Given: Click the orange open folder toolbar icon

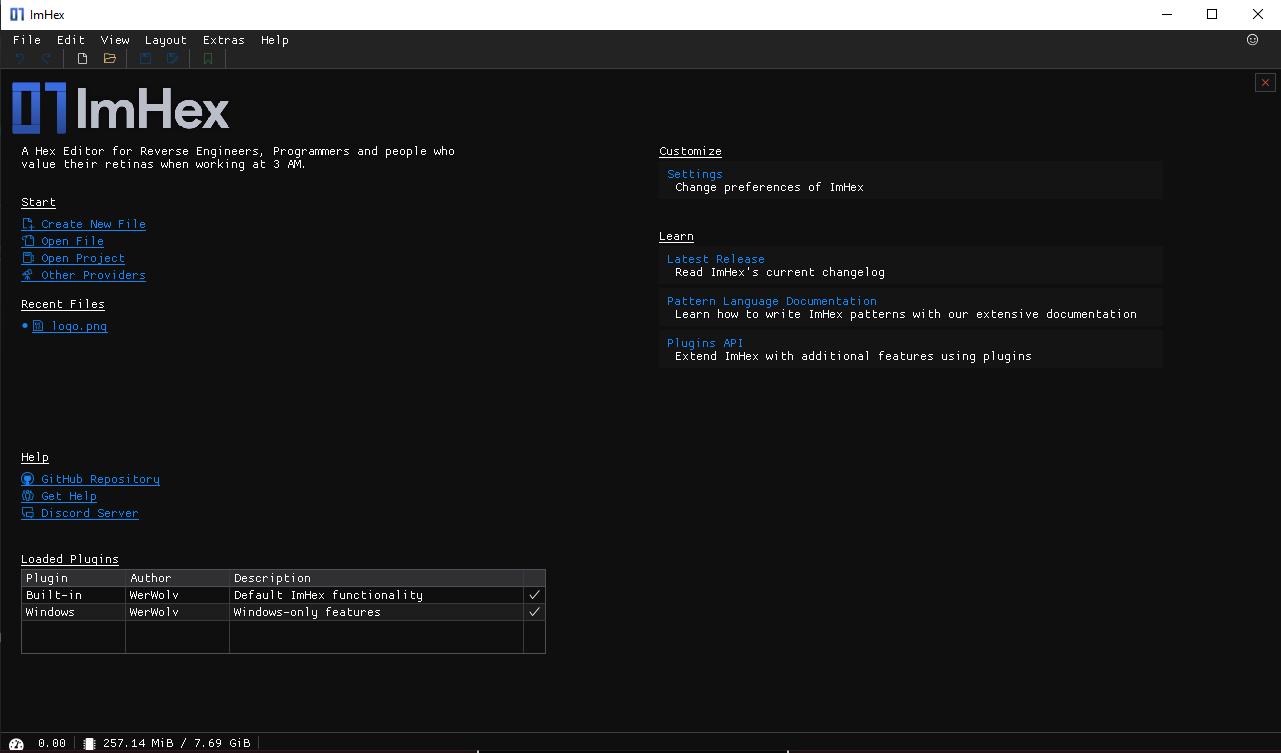Looking at the screenshot, I should [110, 59].
